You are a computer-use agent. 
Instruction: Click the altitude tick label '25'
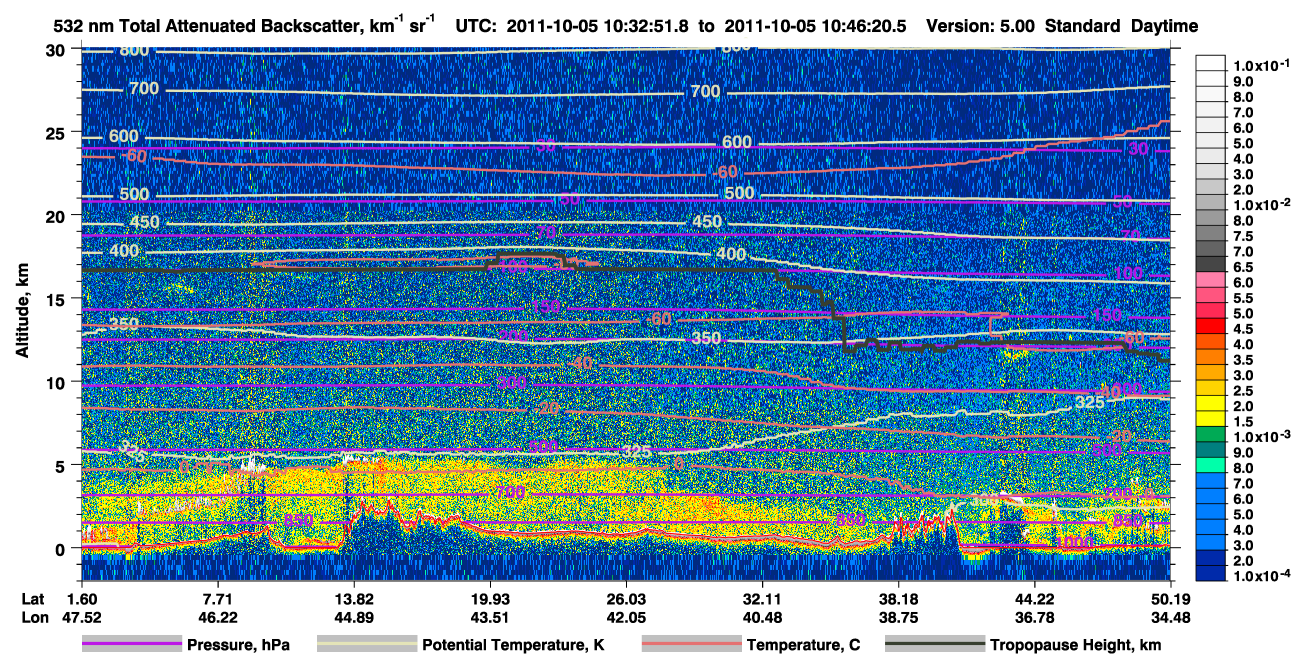click(x=57, y=132)
